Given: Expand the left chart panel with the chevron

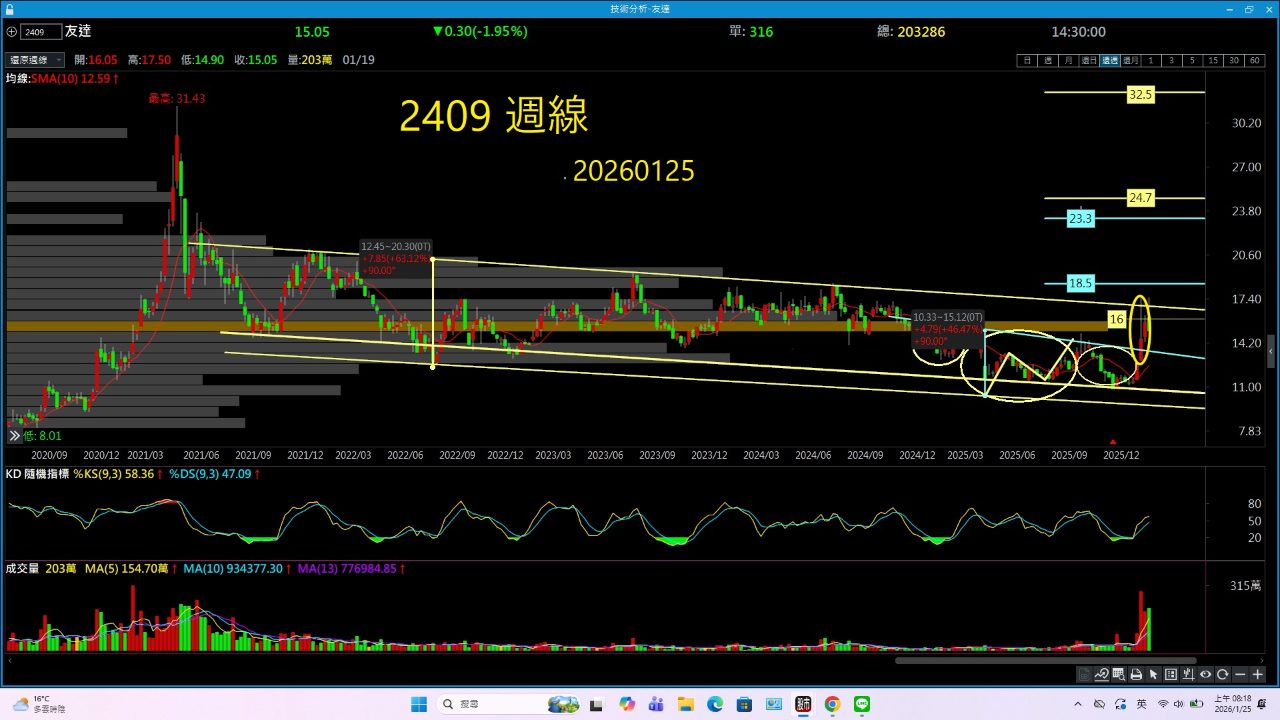Looking at the screenshot, I should 13,435.
